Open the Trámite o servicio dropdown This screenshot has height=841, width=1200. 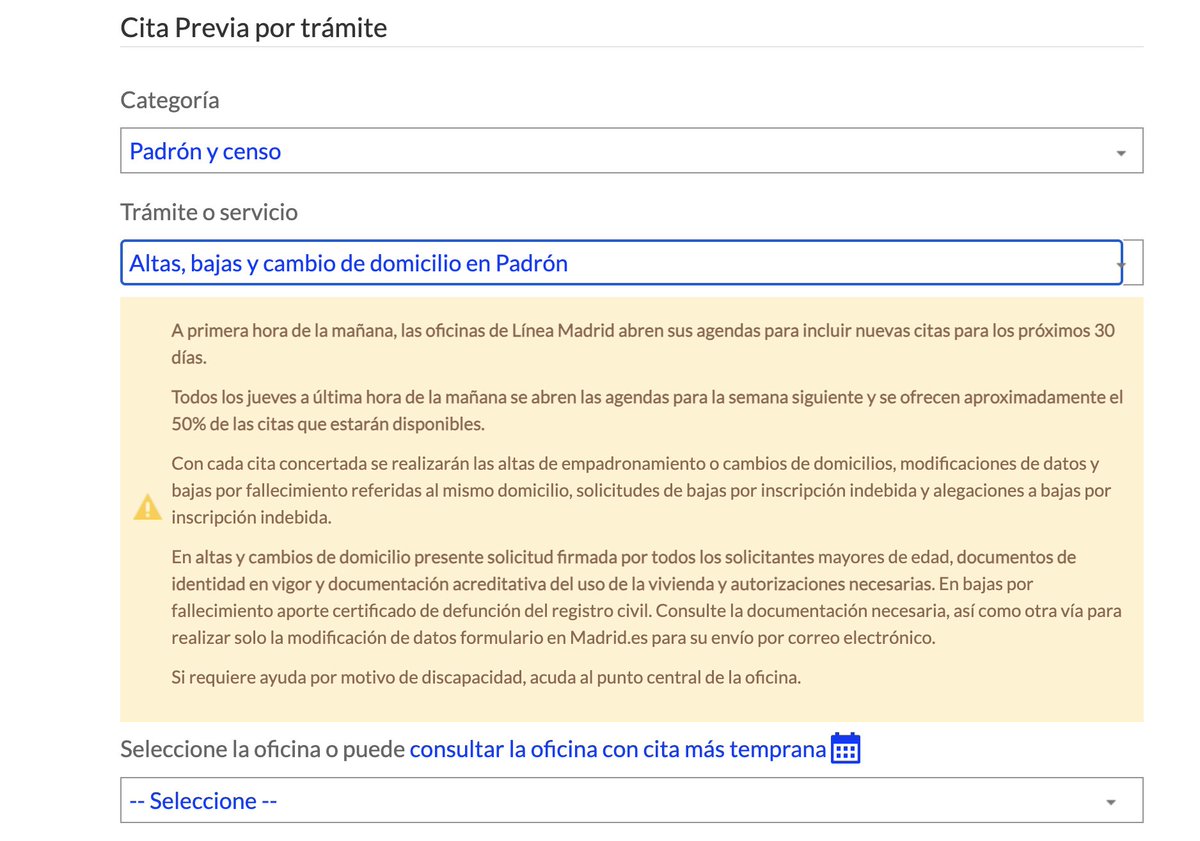point(631,263)
